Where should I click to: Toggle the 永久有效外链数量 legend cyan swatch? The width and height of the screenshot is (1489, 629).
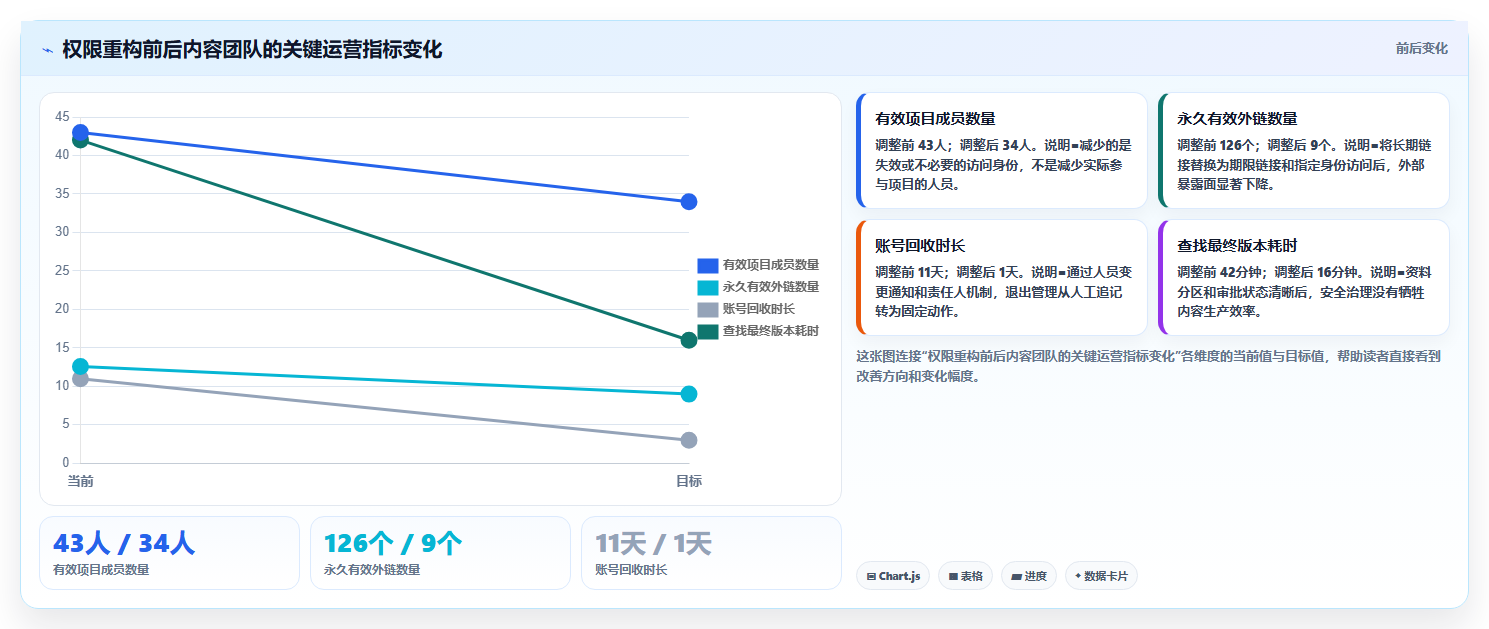tap(708, 287)
